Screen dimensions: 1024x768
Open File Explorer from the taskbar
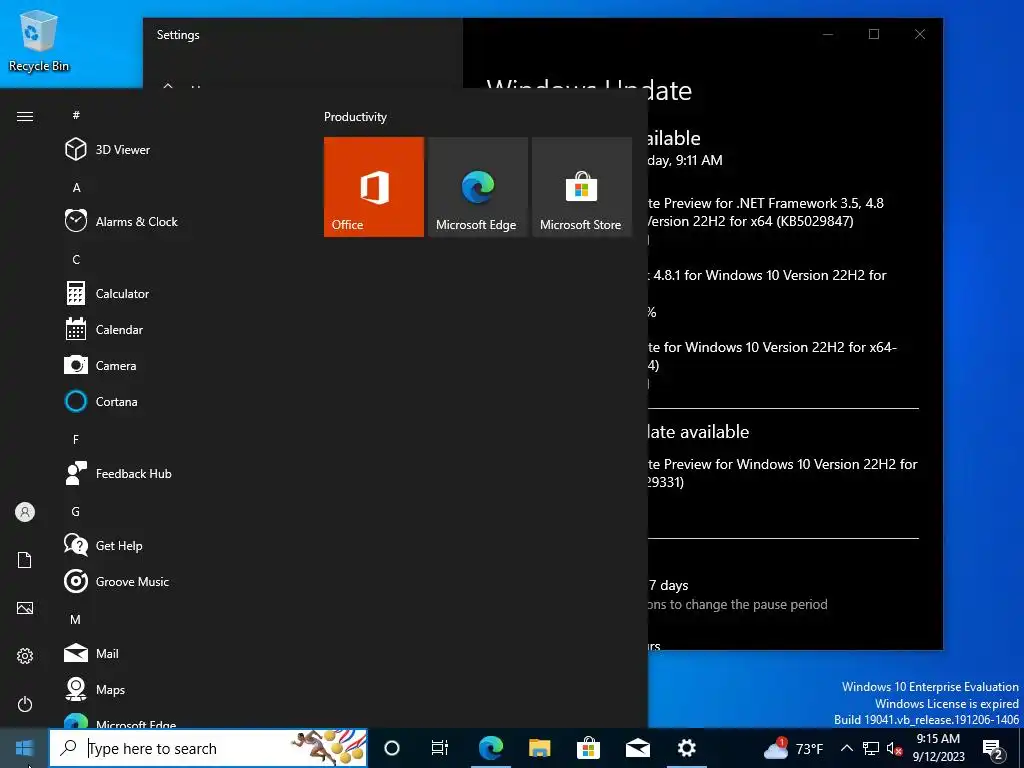click(539, 748)
